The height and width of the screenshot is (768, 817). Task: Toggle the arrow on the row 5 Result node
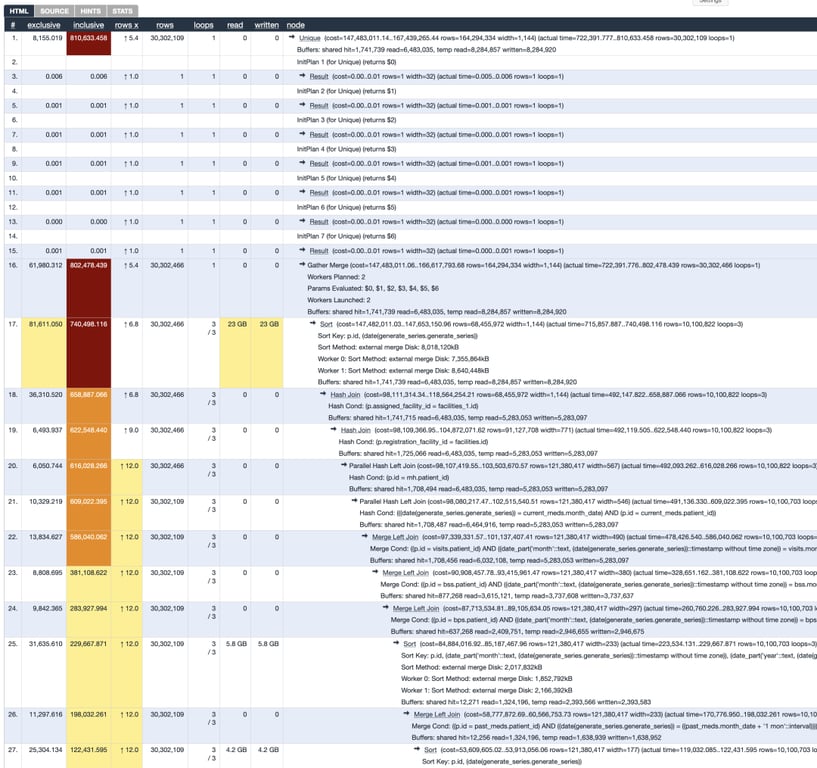[x=302, y=105]
